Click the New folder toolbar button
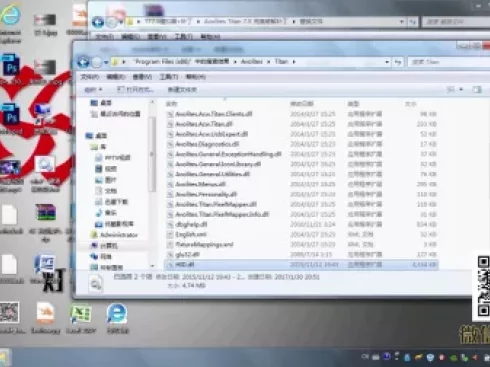The image size is (490, 367). 182,90
